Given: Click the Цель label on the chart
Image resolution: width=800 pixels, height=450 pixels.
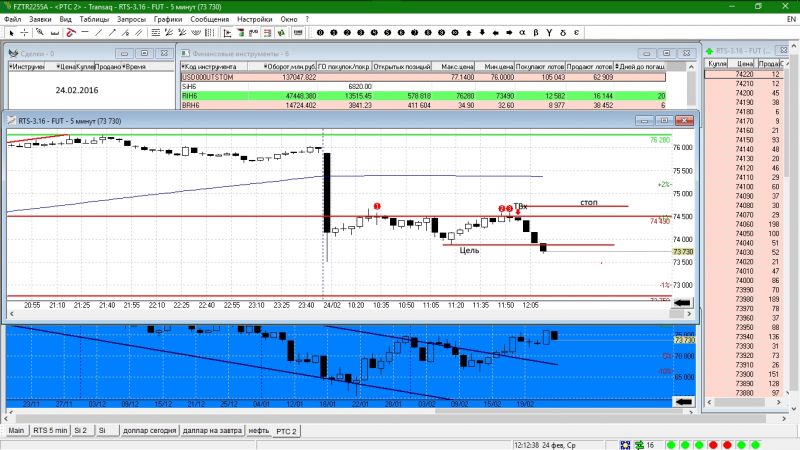Looking at the screenshot, I should [x=469, y=250].
